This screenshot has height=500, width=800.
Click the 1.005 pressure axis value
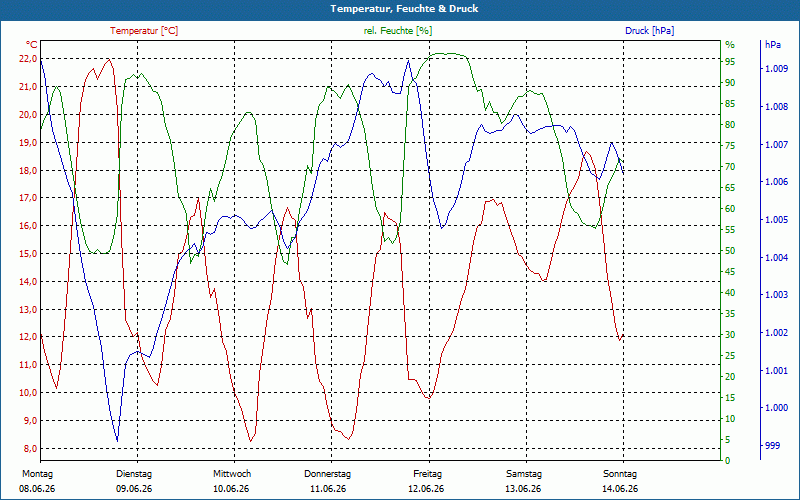(776, 219)
